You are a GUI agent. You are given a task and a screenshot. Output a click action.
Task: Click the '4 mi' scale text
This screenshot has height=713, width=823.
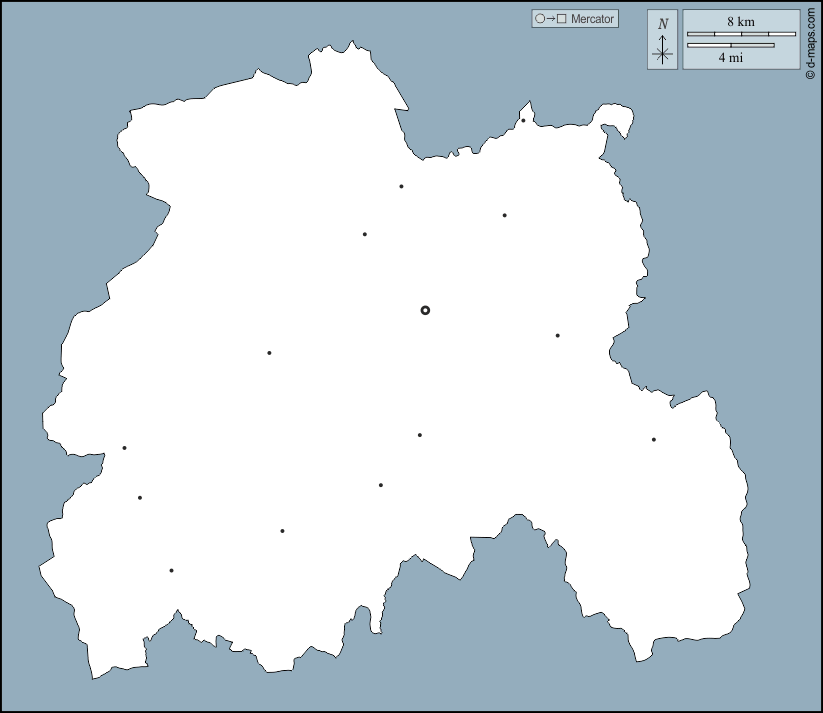coord(730,58)
